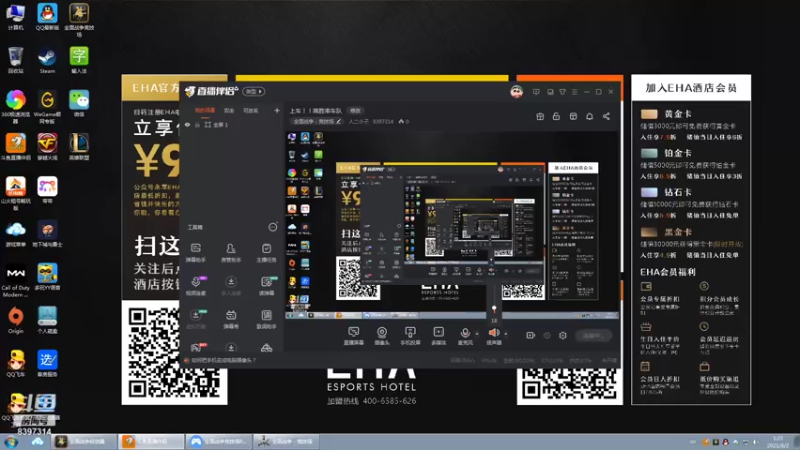This screenshot has height=450, width=800.
Task: Open the user avatar profile
Action: point(516,92)
